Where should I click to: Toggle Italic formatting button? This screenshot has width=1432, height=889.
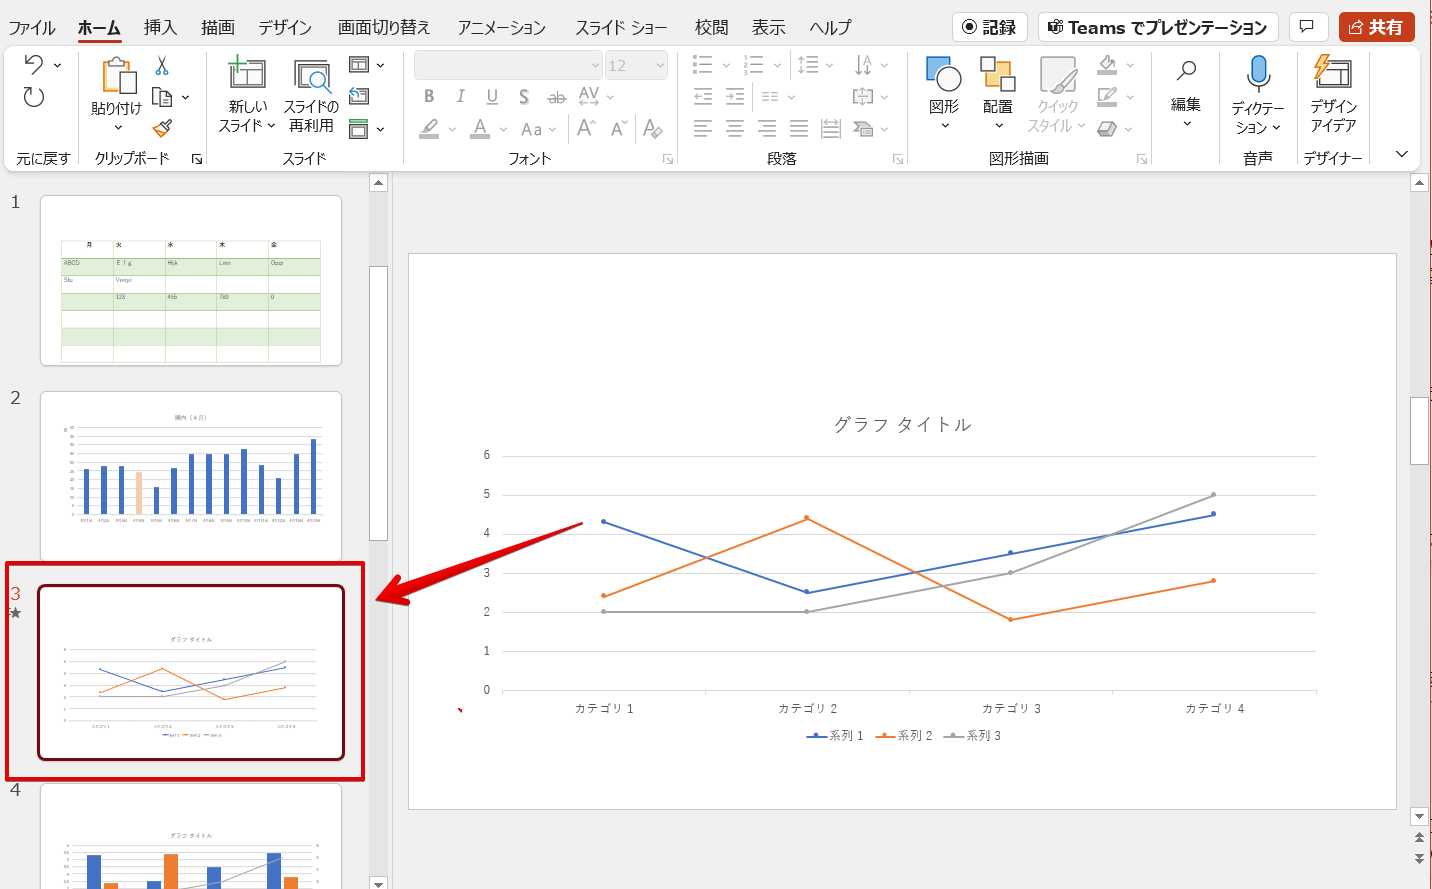pos(460,96)
